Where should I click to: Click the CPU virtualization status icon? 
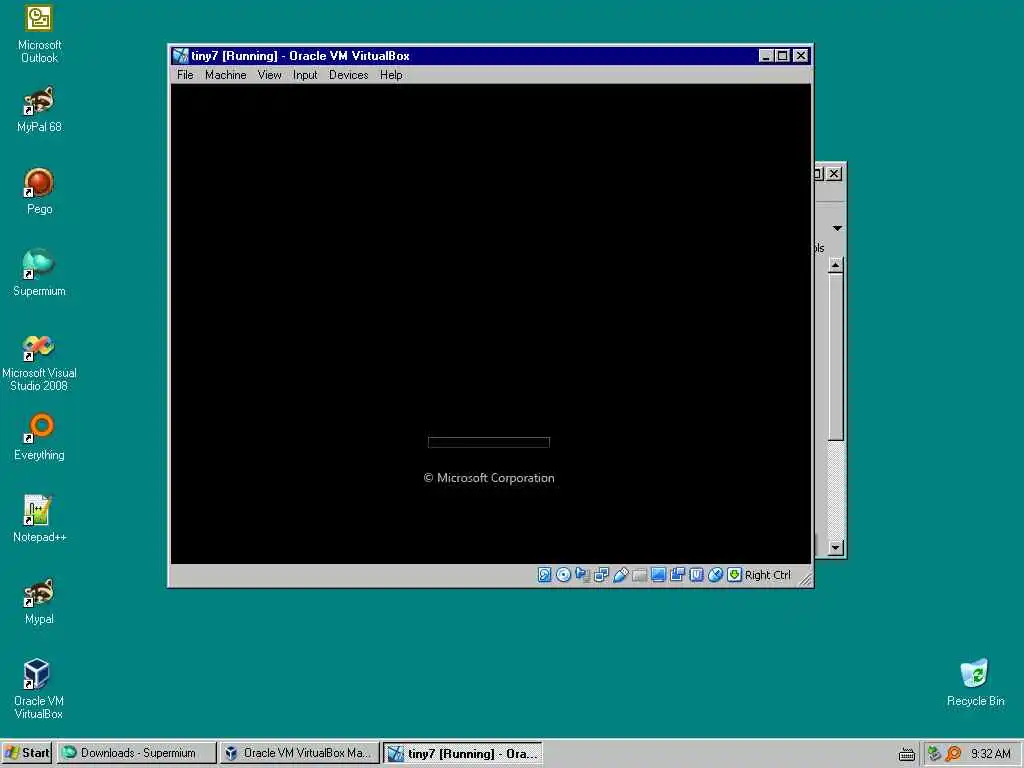[696, 575]
